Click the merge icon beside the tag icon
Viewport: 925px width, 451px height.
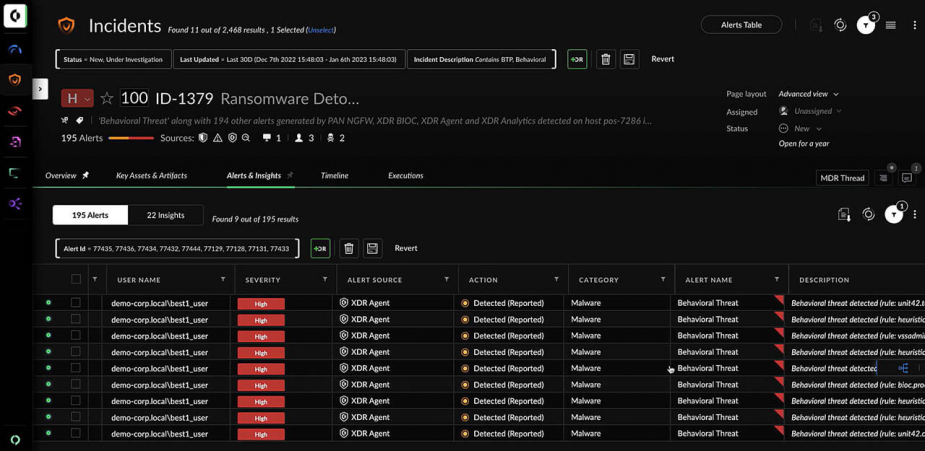click(x=65, y=120)
